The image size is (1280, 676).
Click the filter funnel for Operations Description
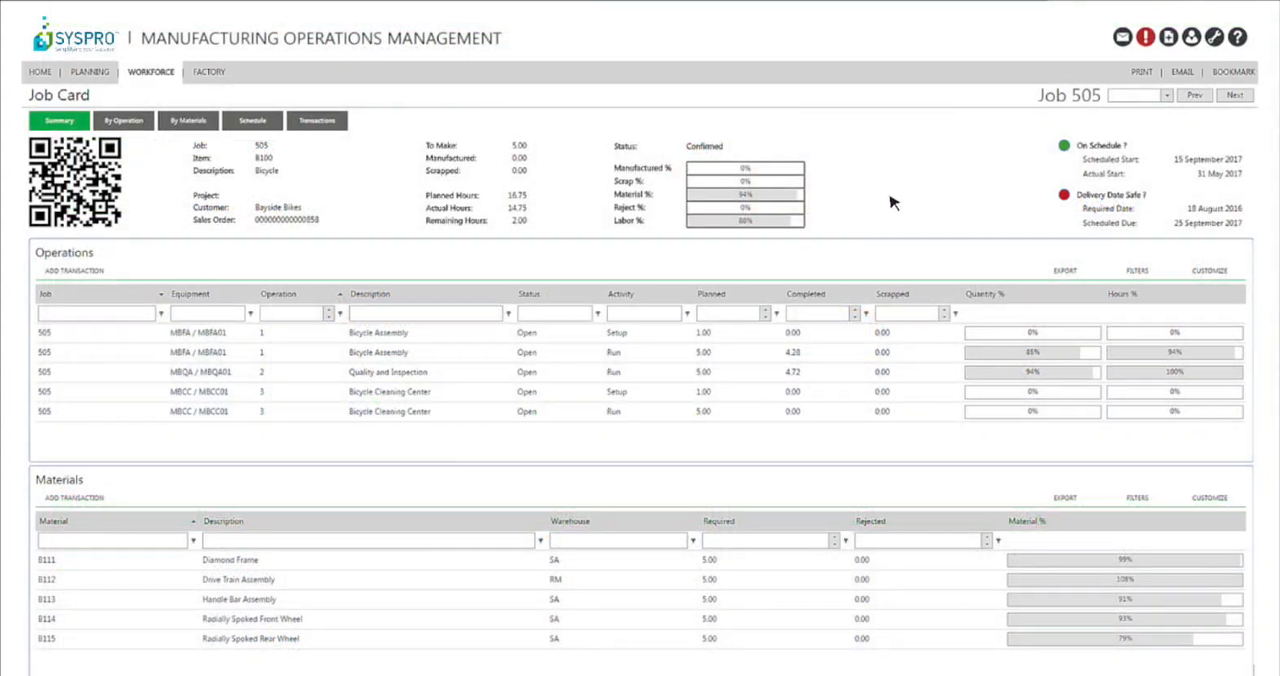pos(508,314)
